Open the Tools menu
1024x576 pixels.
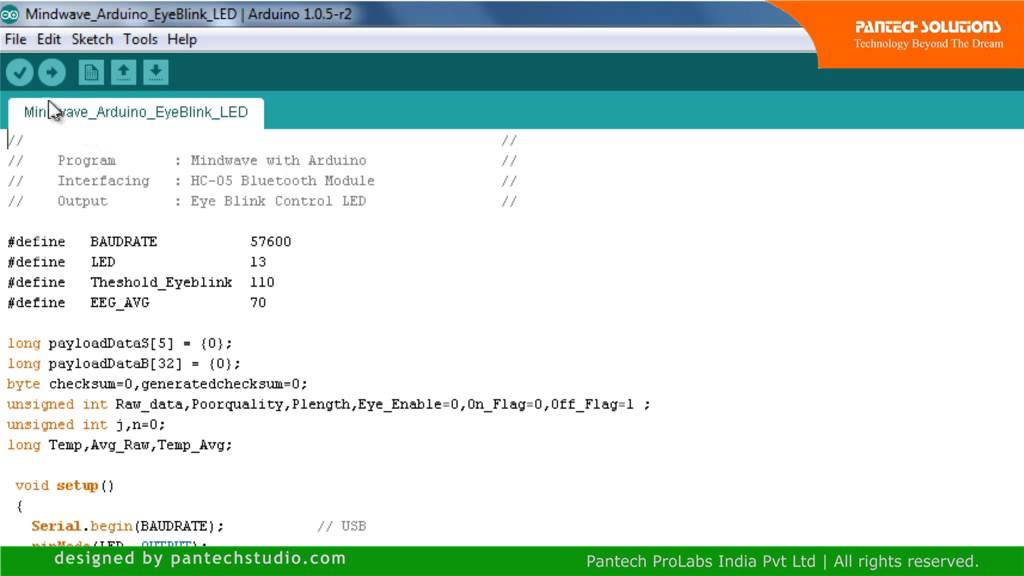click(140, 39)
